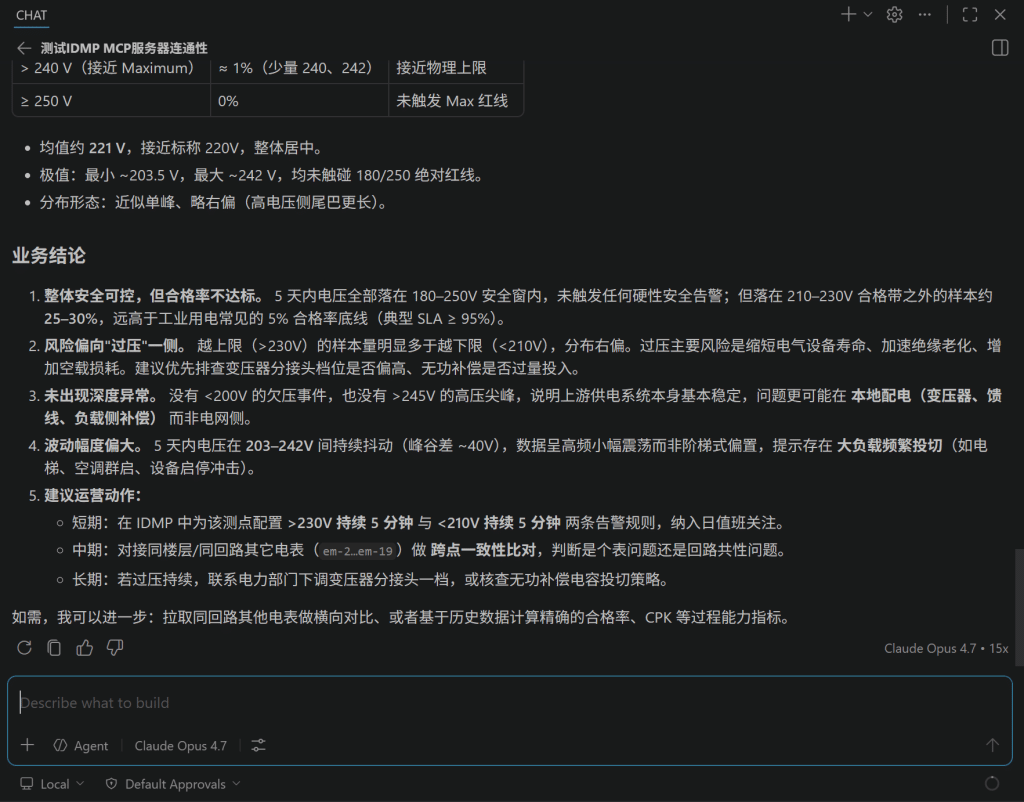The height and width of the screenshot is (802, 1024).
Task: Open chat settings gear
Action: (894, 14)
